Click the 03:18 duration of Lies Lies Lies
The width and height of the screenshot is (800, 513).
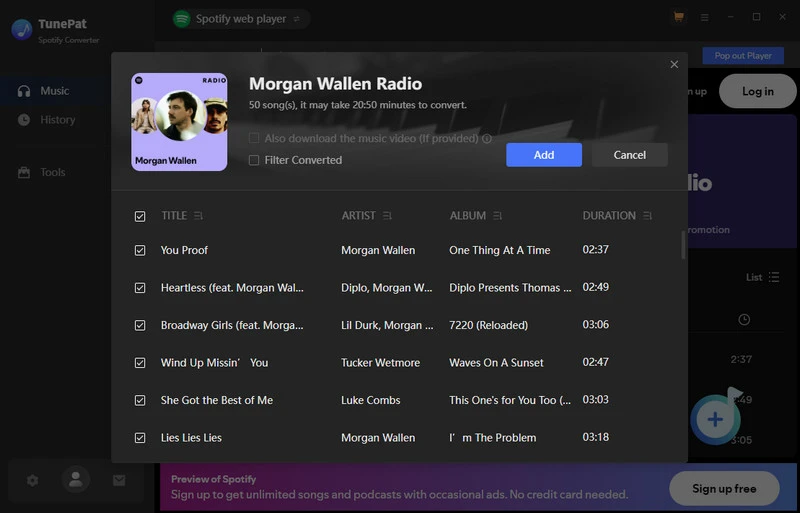(x=595, y=437)
